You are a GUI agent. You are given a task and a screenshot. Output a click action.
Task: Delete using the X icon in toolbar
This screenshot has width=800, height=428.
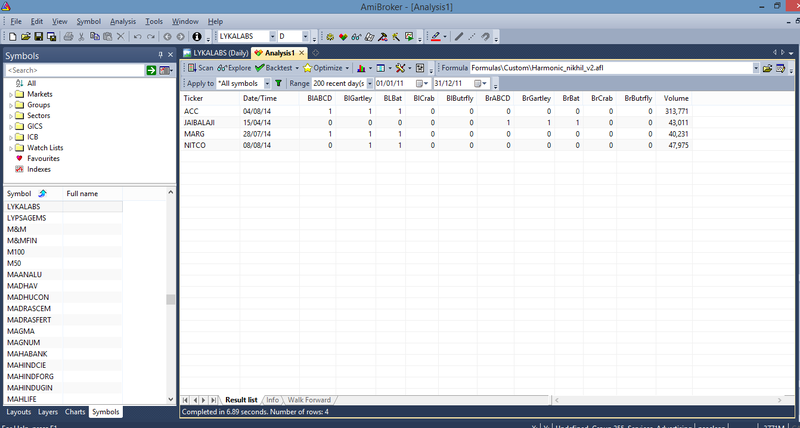(x=120, y=36)
